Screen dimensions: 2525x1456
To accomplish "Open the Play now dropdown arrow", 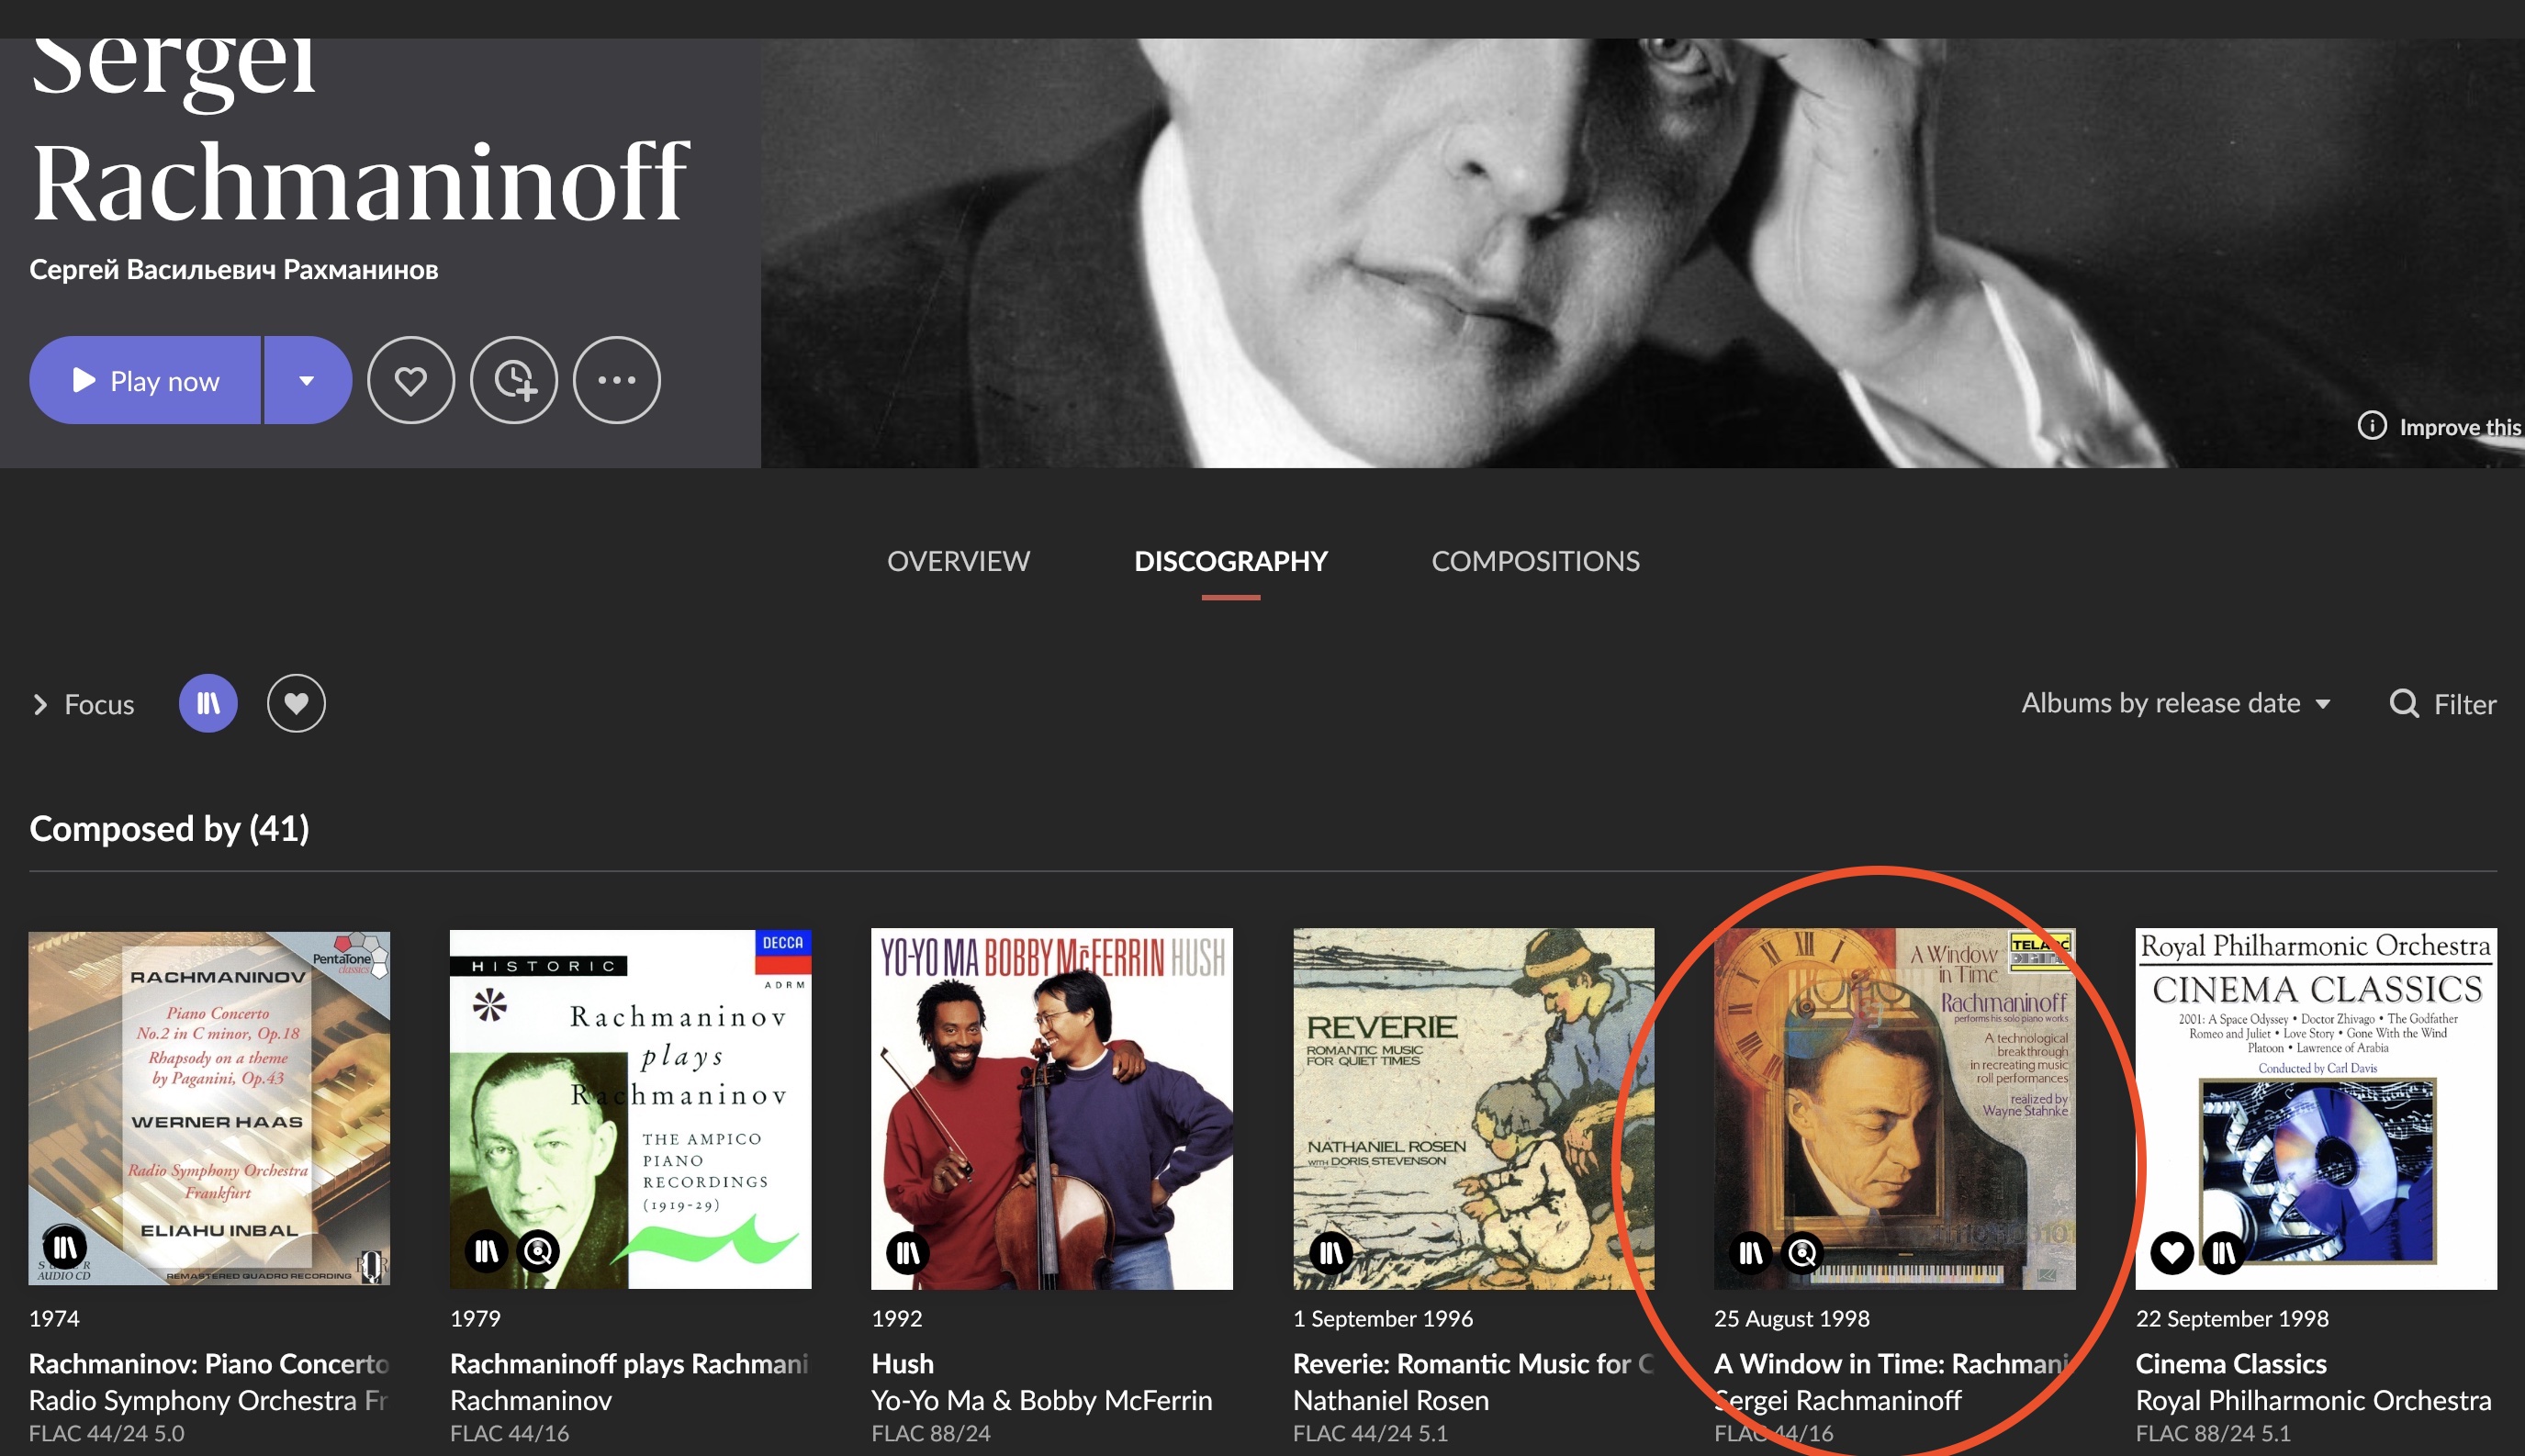I will (x=307, y=381).
